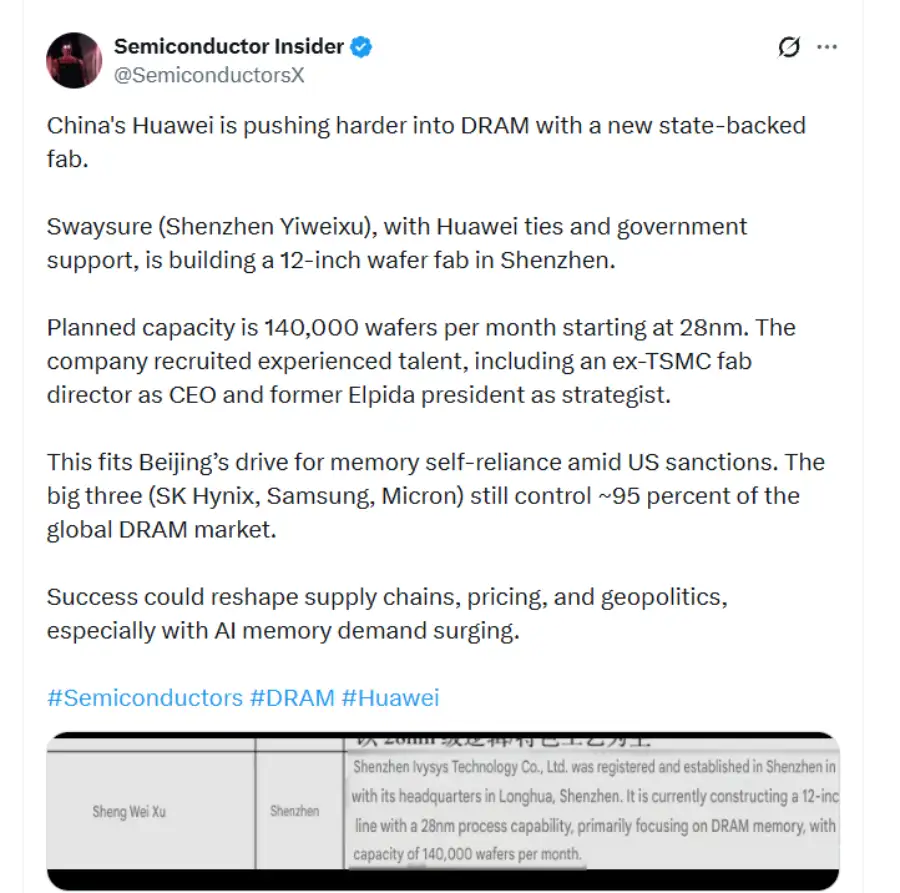The image size is (900, 893).
Task: Click the Beijing's memory self-reliance paragraph
Action: click(436, 496)
